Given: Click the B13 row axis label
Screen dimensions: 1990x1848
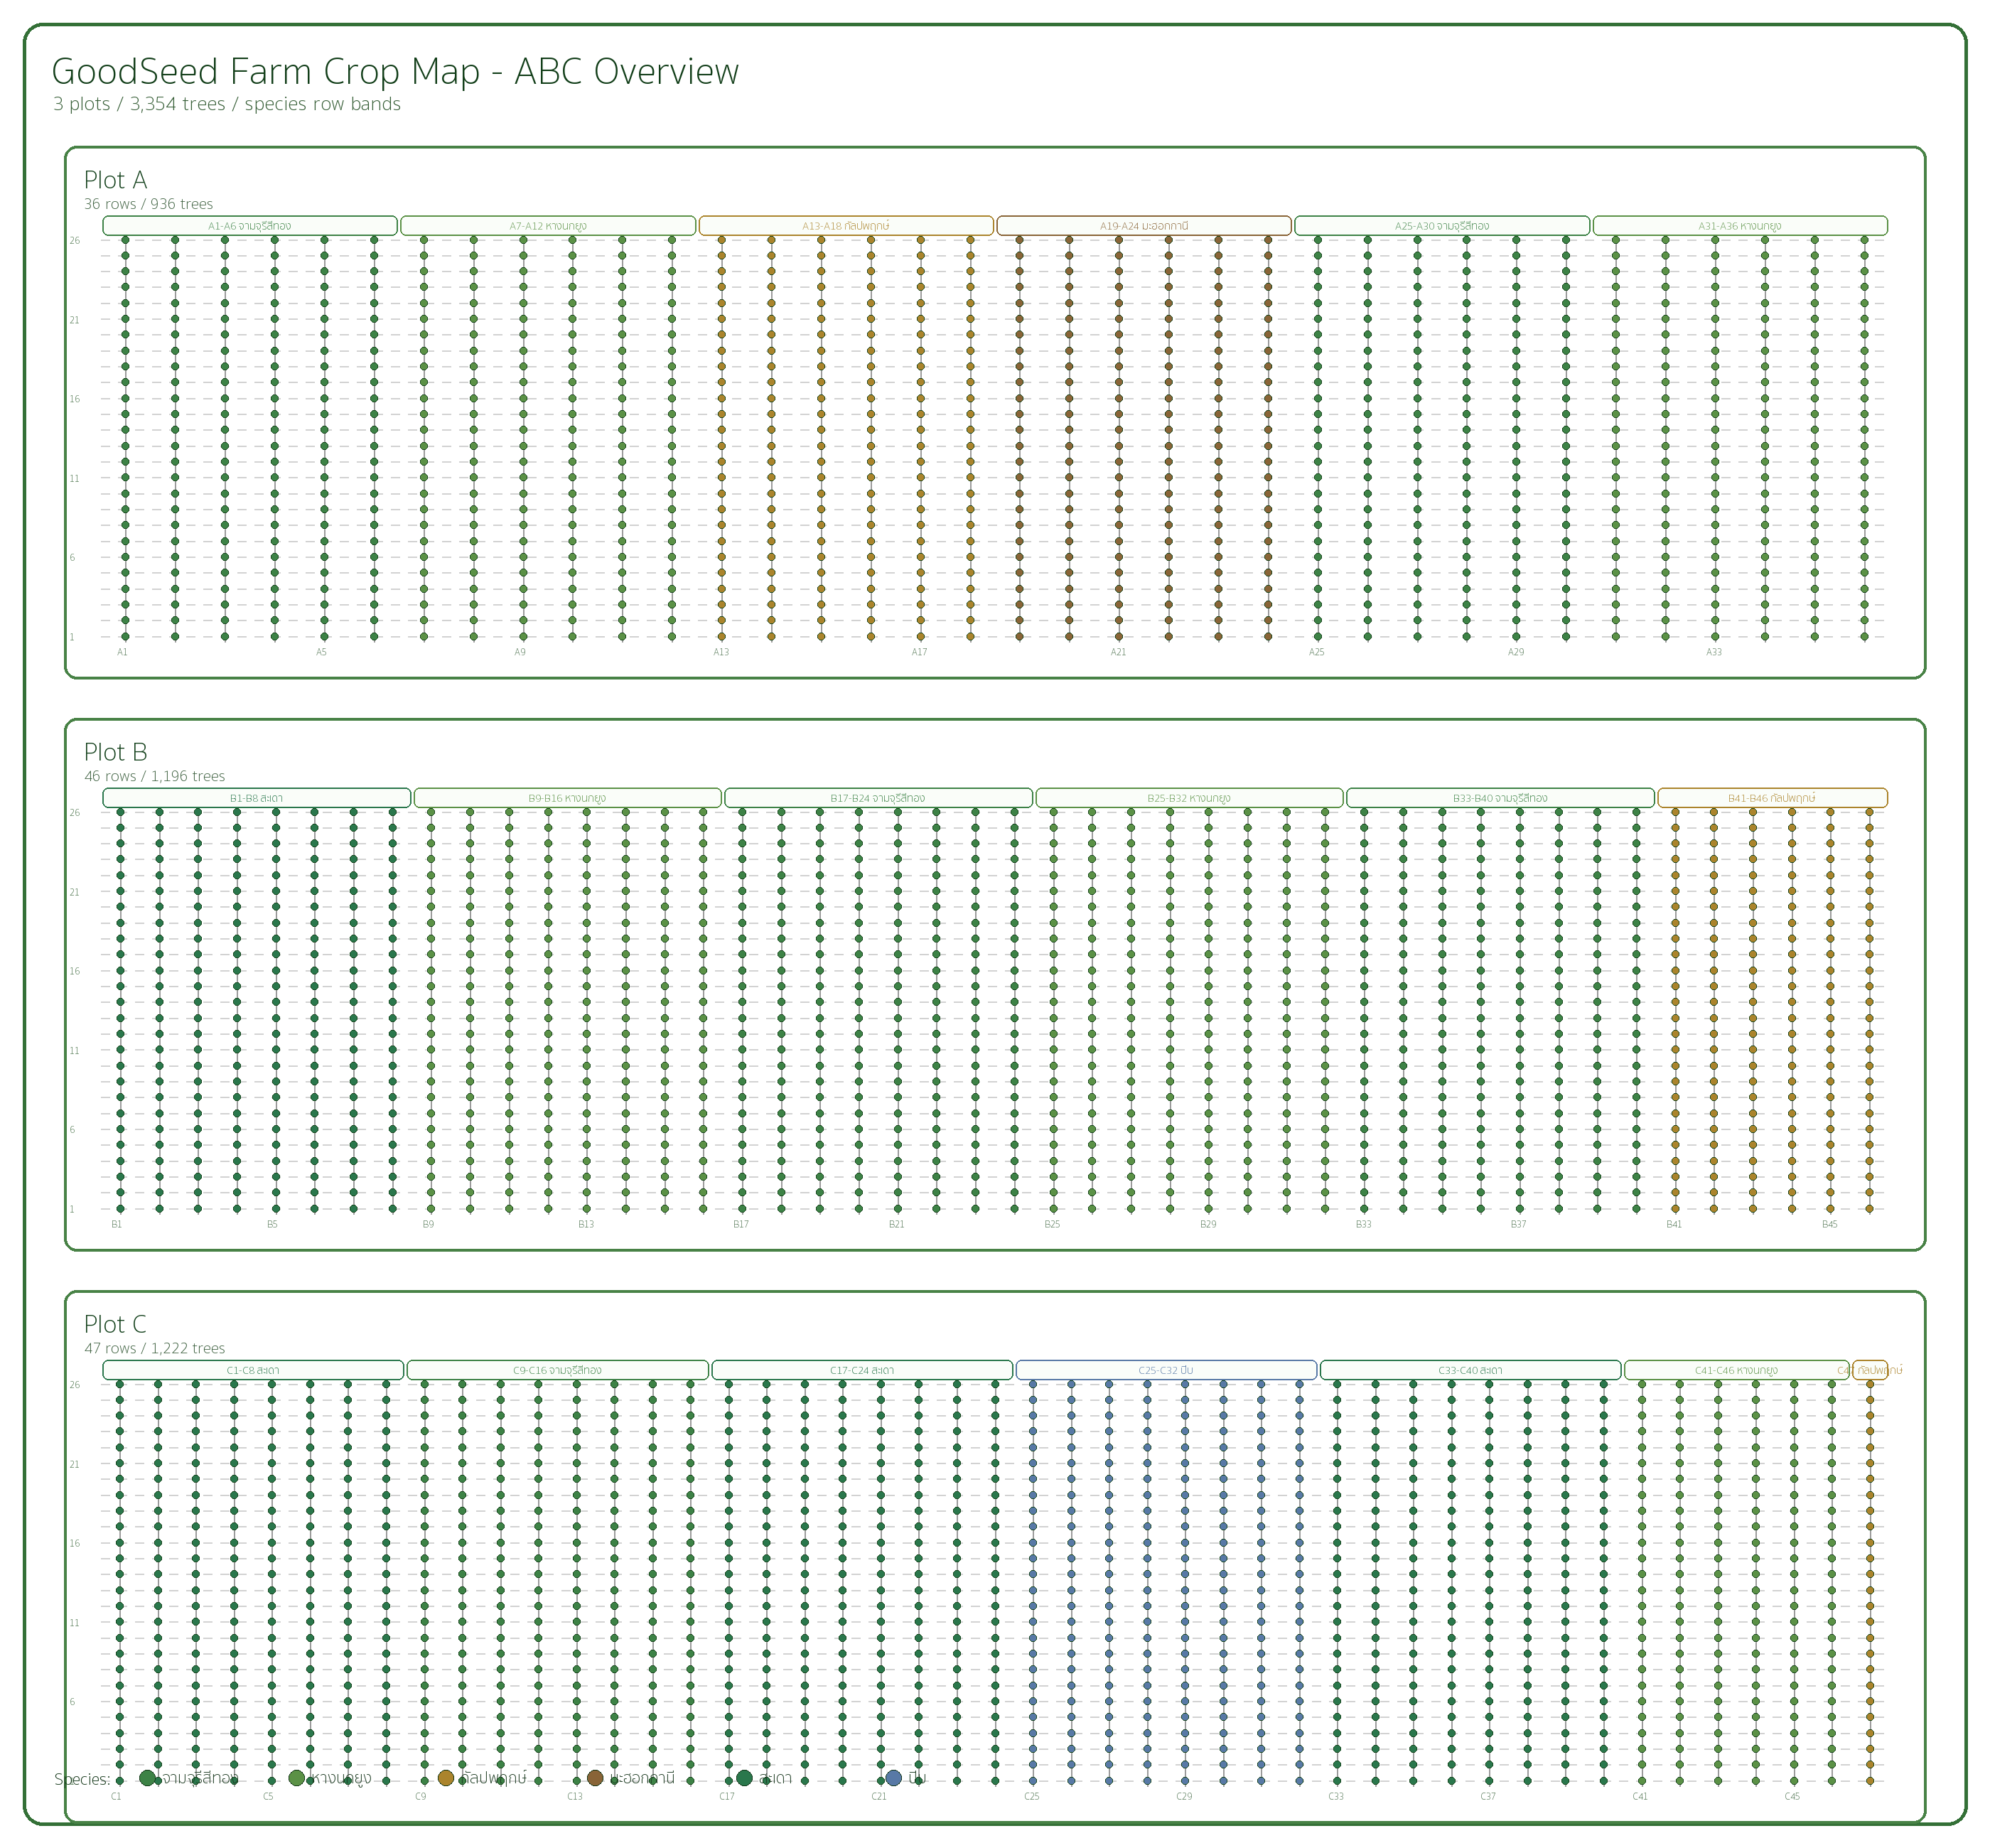Looking at the screenshot, I should pos(586,1224).
